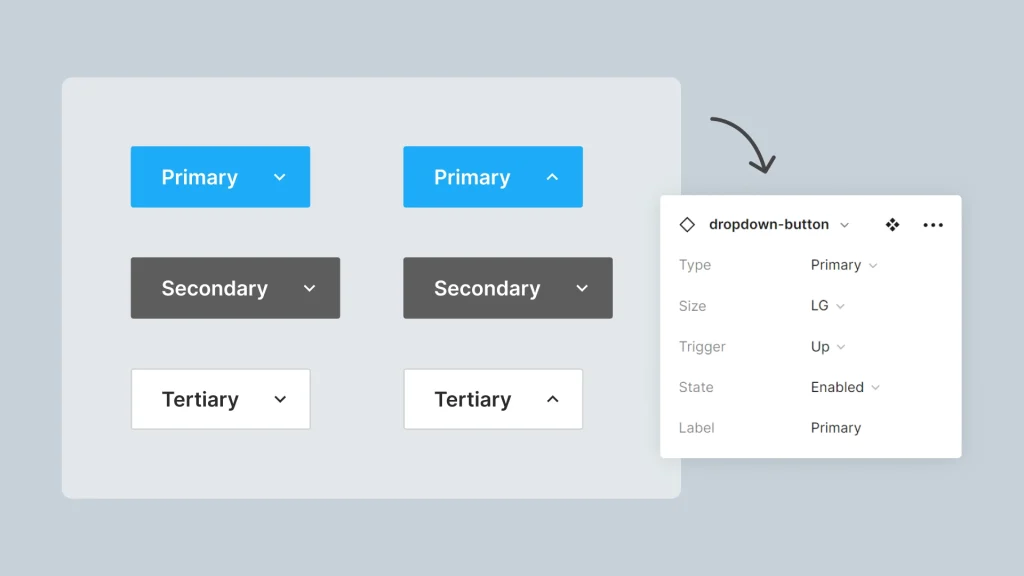Click chevron down on right Secondary button
Screen dimensions: 1024x576
582,289
